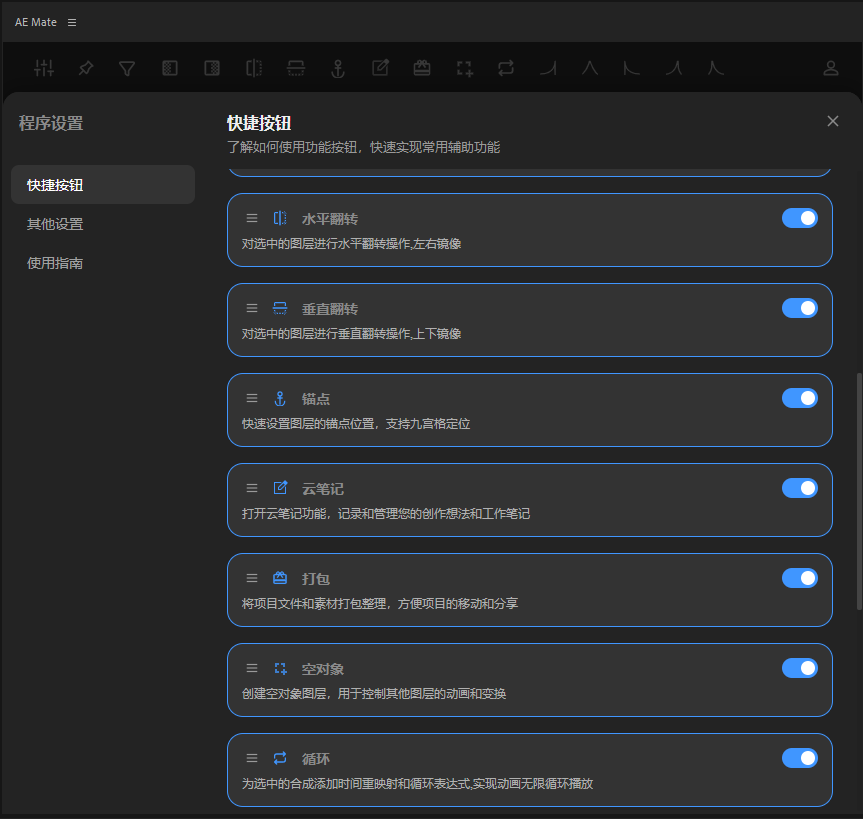
Task: Disable the 循环 button toggle
Action: tap(799, 758)
